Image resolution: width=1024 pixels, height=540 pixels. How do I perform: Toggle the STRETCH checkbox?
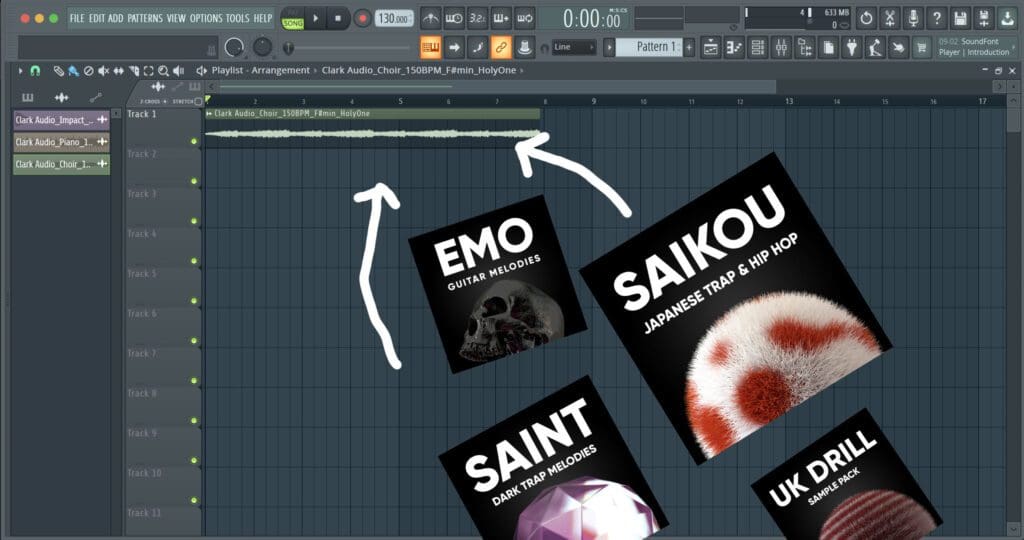pyautogui.click(x=199, y=101)
